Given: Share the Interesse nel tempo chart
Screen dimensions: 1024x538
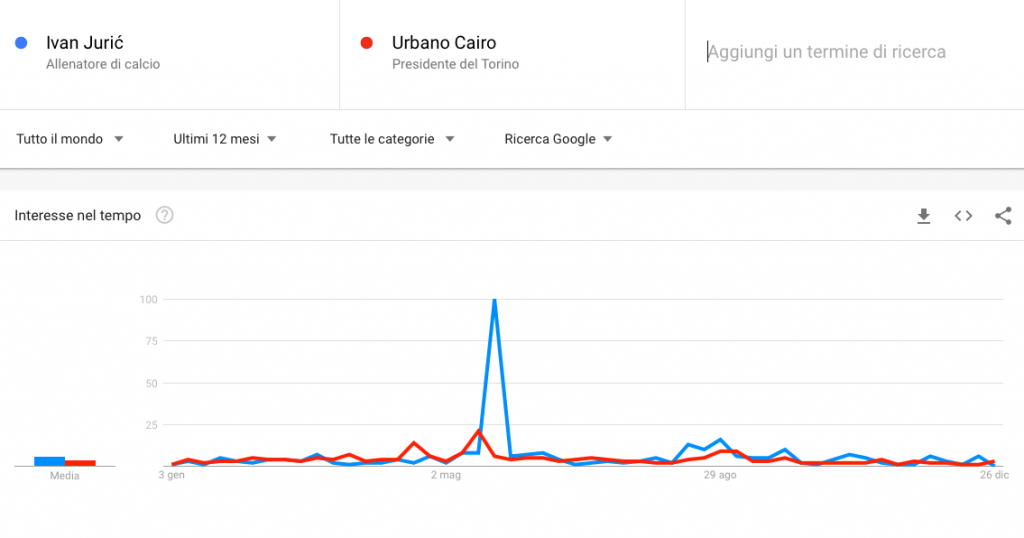Looking at the screenshot, I should tap(1003, 216).
